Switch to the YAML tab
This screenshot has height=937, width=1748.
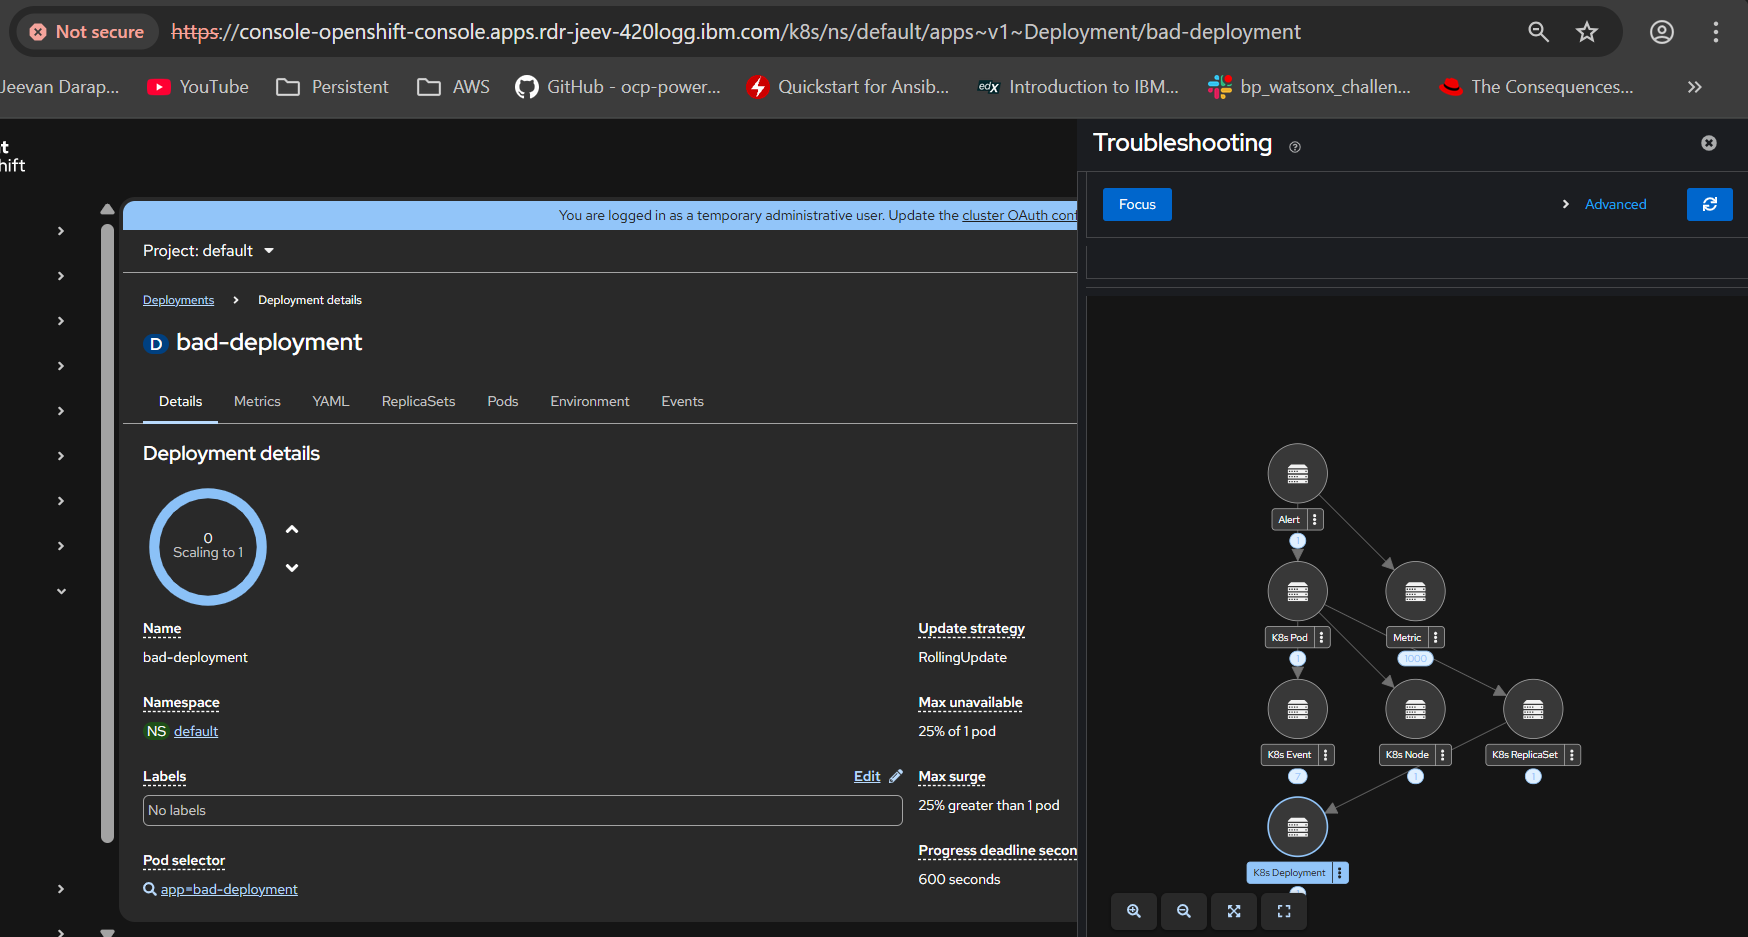pos(330,401)
